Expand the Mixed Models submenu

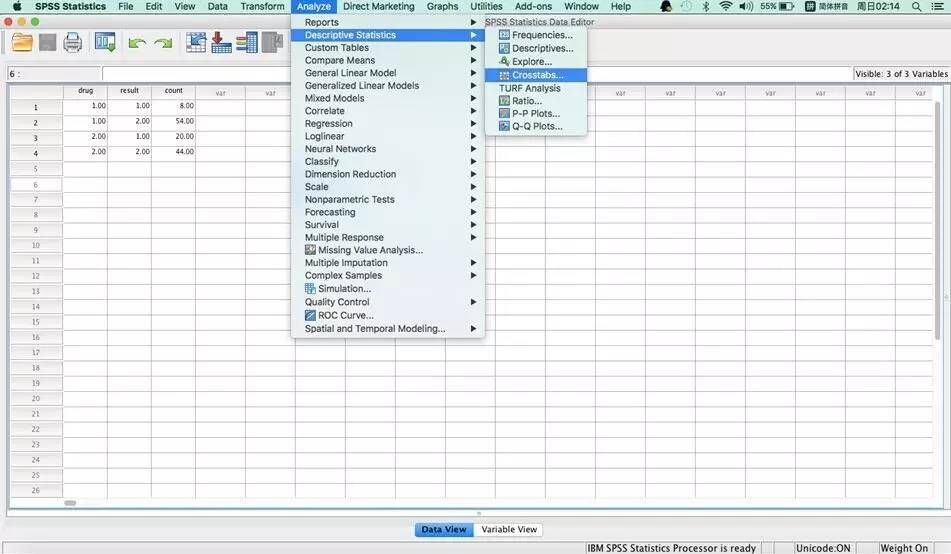point(388,98)
